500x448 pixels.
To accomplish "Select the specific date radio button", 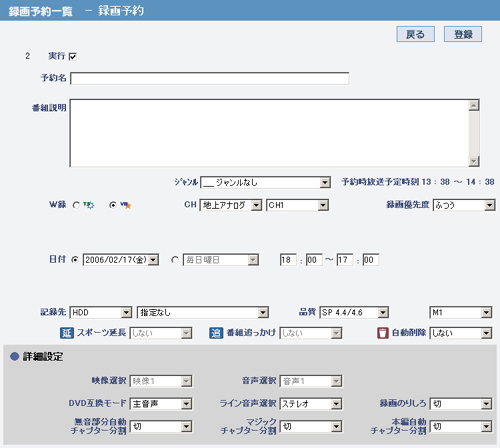I will tap(75, 259).
